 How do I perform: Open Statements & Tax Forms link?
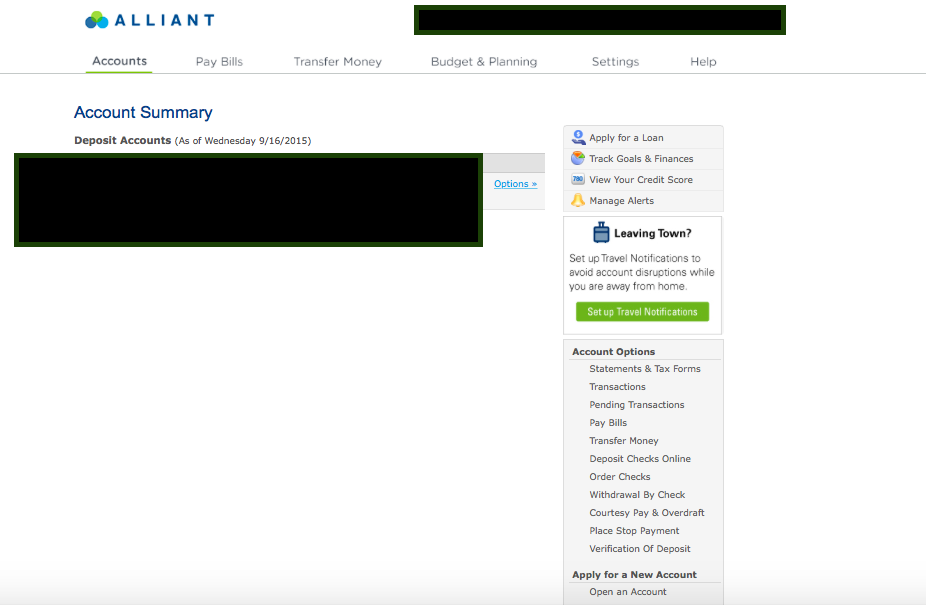[x=645, y=369]
